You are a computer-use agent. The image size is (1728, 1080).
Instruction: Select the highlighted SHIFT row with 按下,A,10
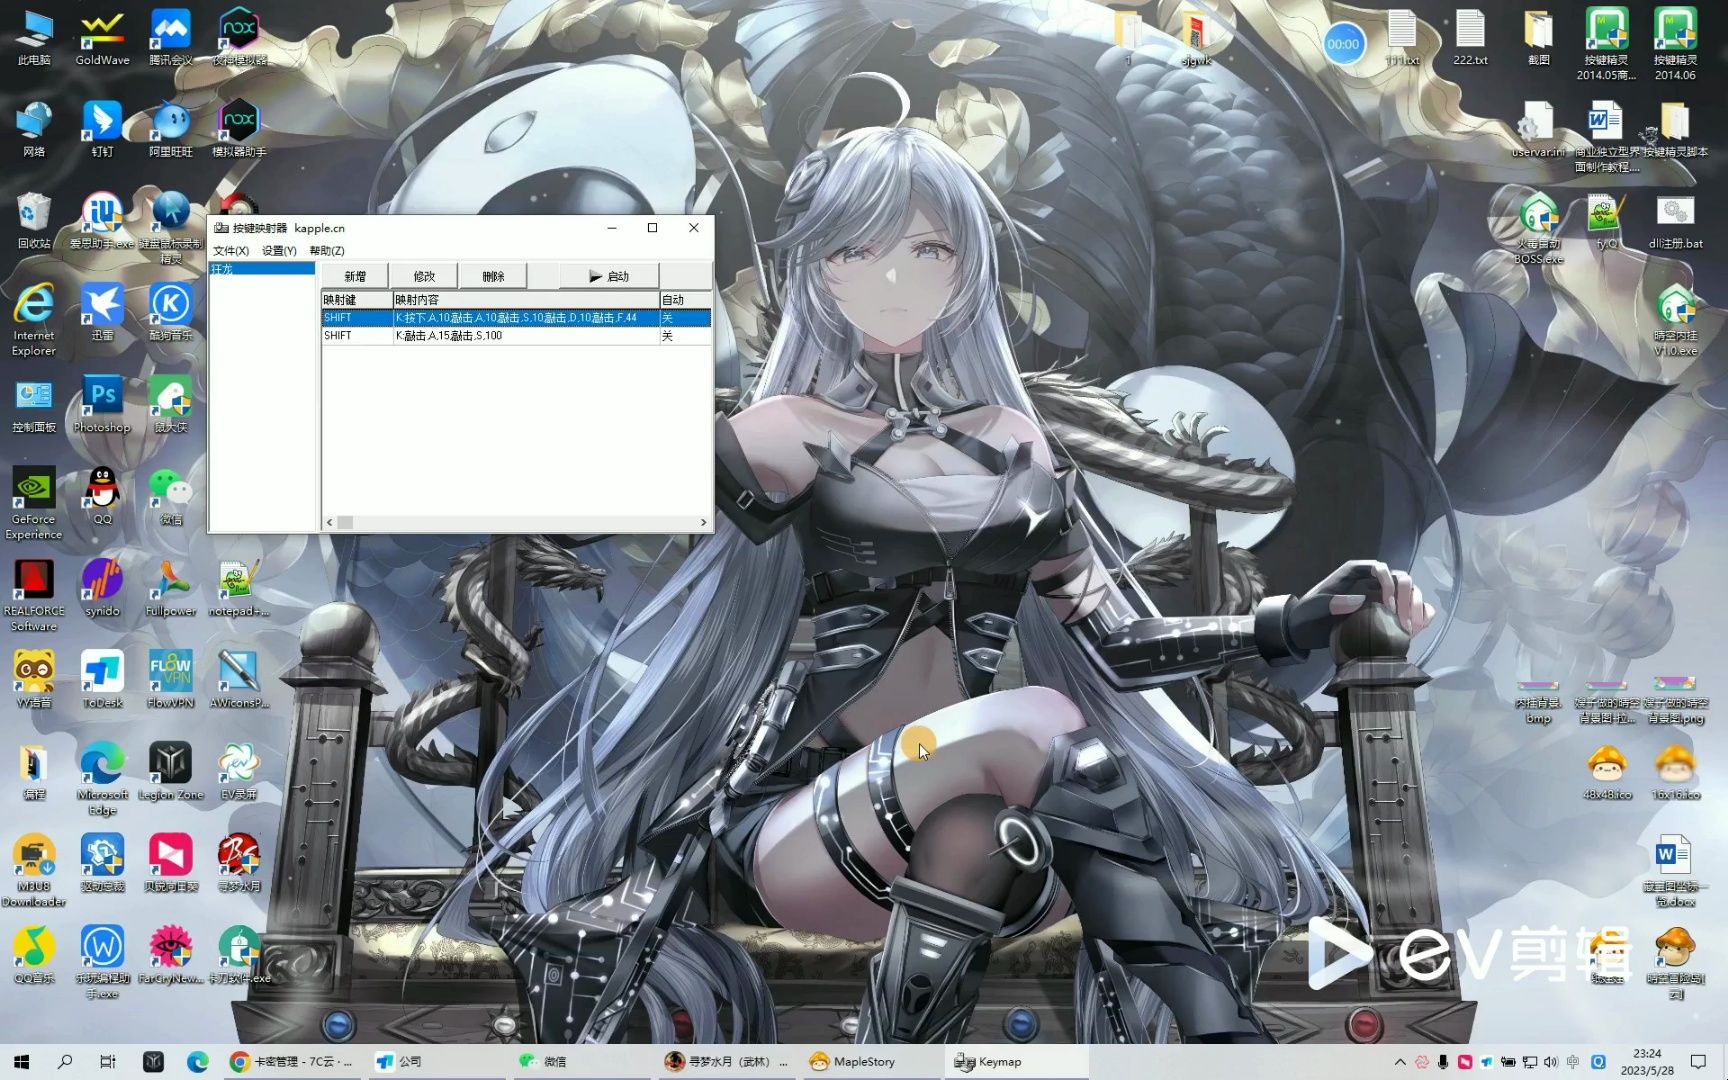pyautogui.click(x=516, y=318)
